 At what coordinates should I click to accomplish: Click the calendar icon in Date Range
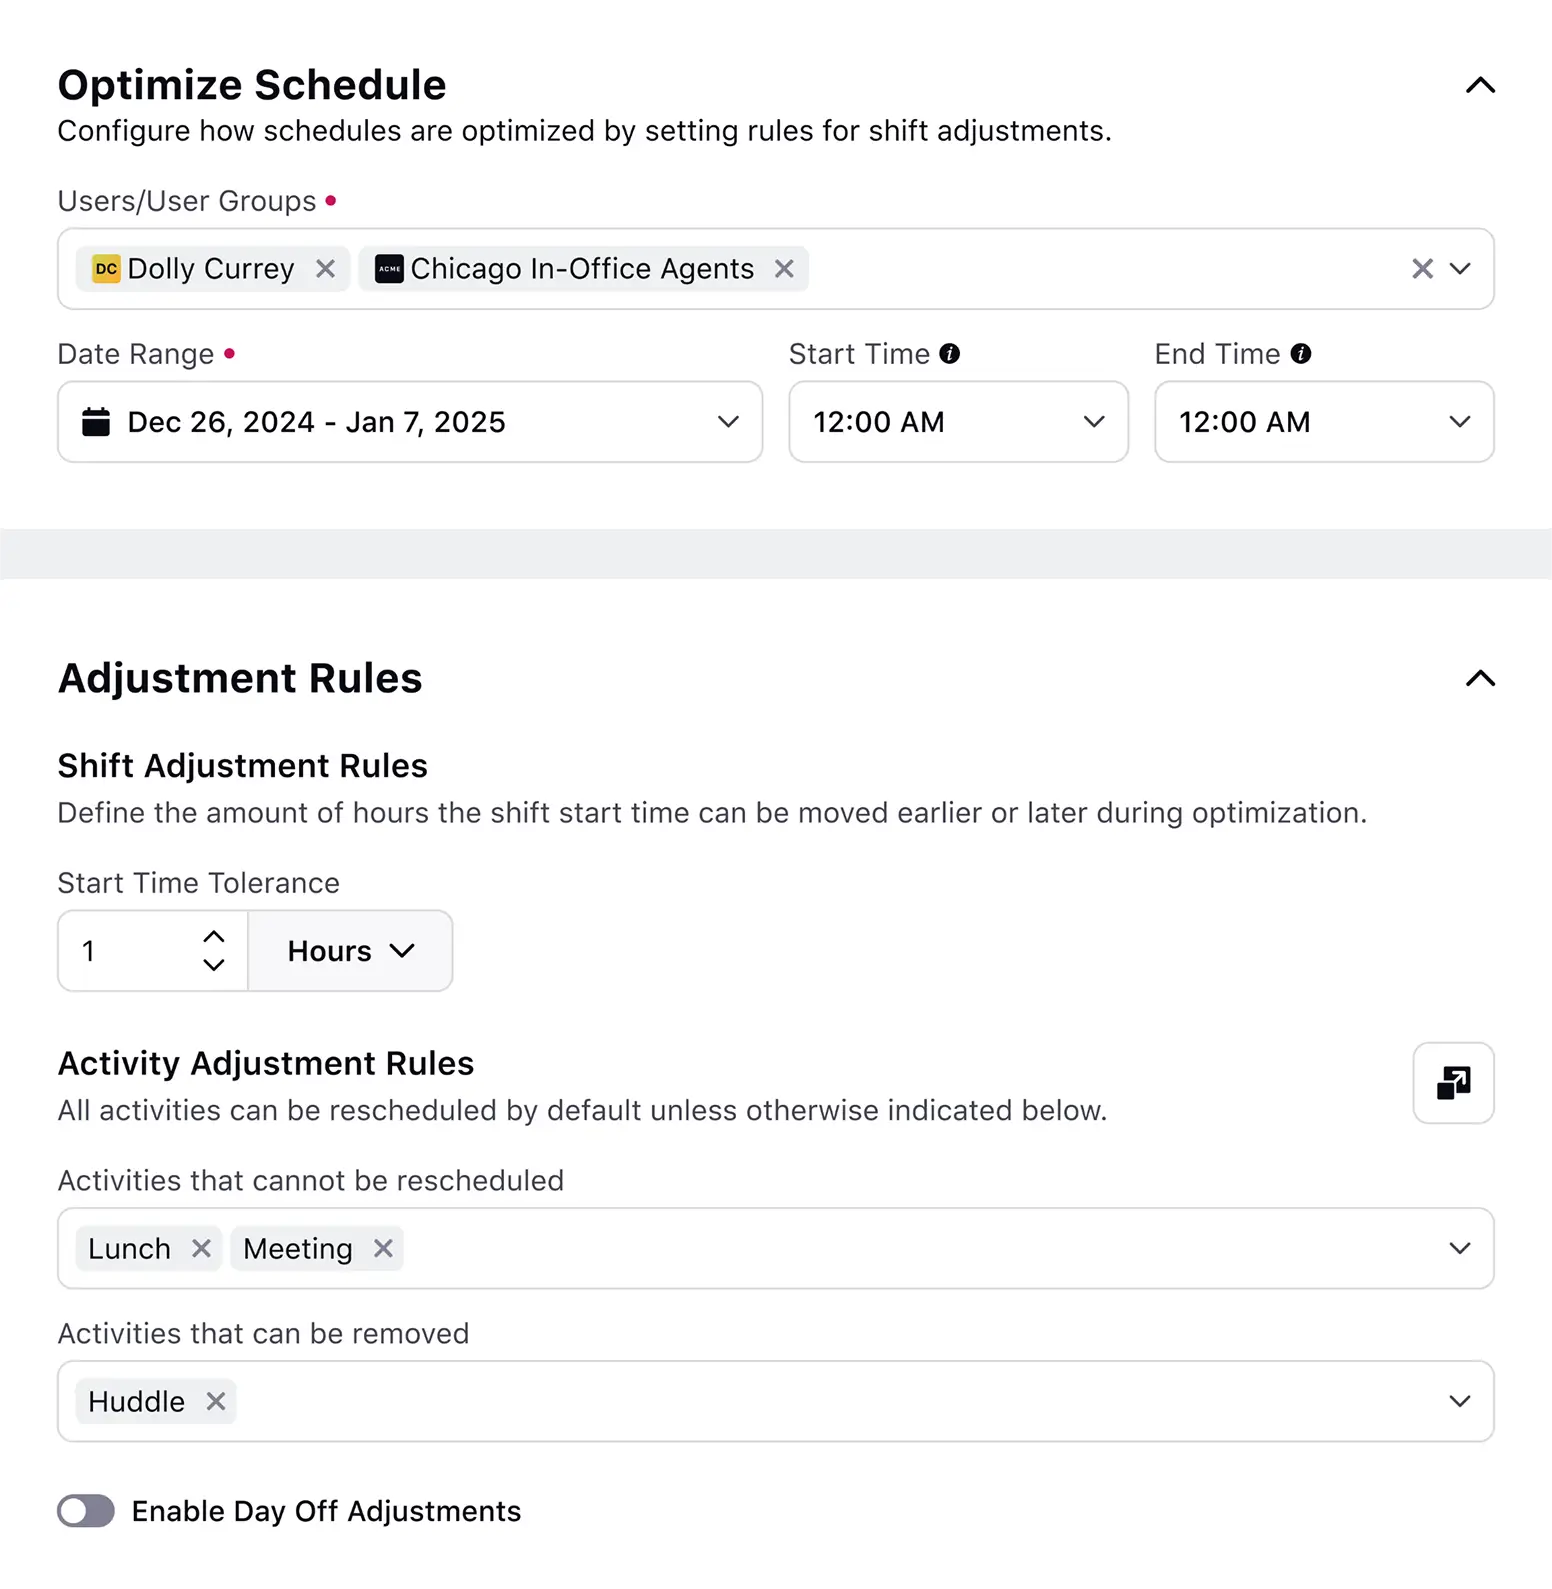pyautogui.click(x=96, y=422)
